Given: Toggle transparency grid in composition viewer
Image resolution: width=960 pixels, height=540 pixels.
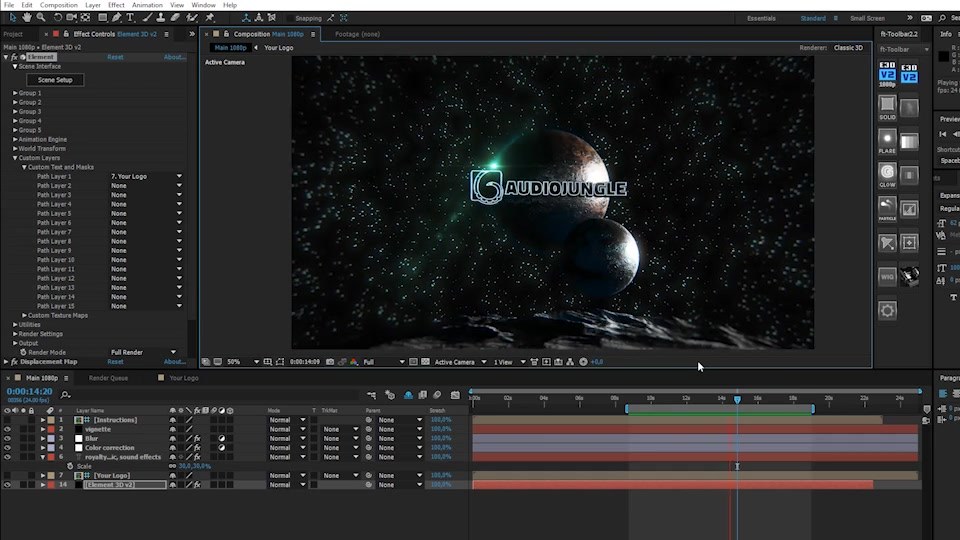Looking at the screenshot, I should [426, 362].
